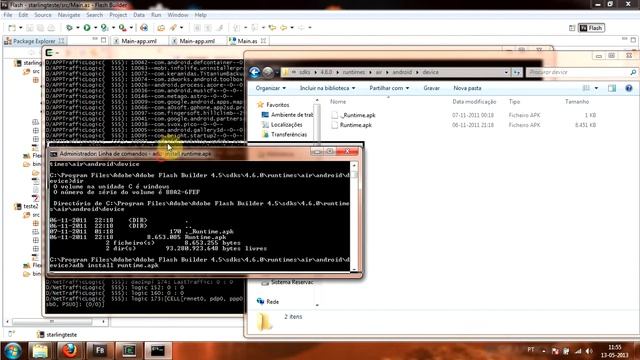Click the Open Perspective icon
The image size is (640, 360).
(x=572, y=28)
